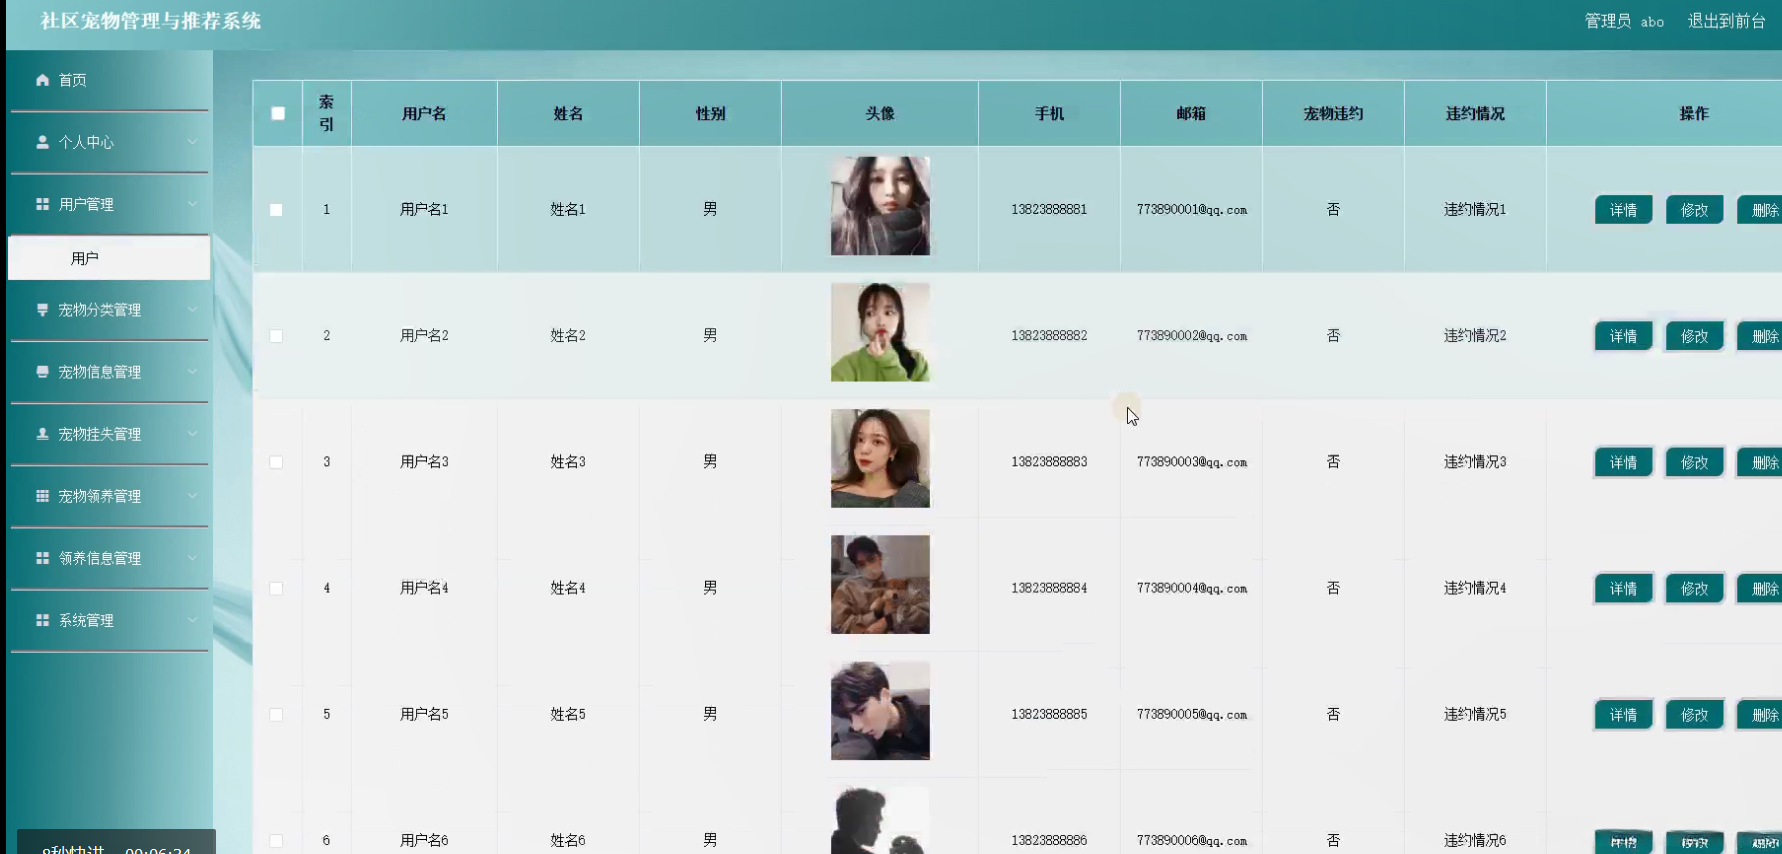Click the icon next to 宠物分类管理
Image resolution: width=1782 pixels, height=854 pixels.
(x=42, y=310)
